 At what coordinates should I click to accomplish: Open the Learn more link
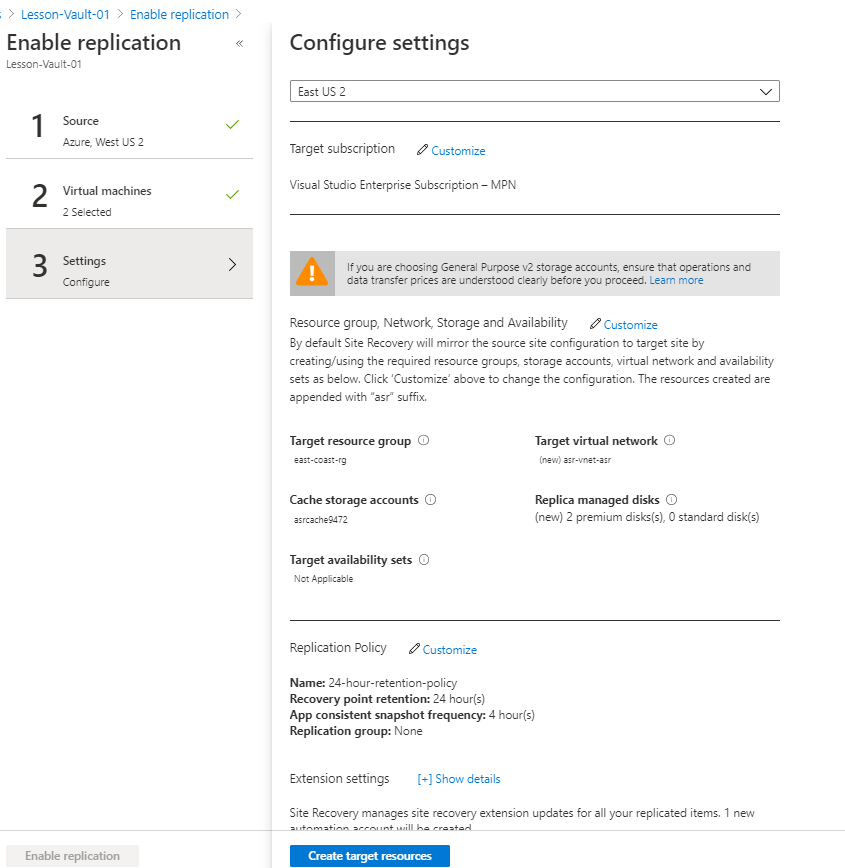point(676,281)
